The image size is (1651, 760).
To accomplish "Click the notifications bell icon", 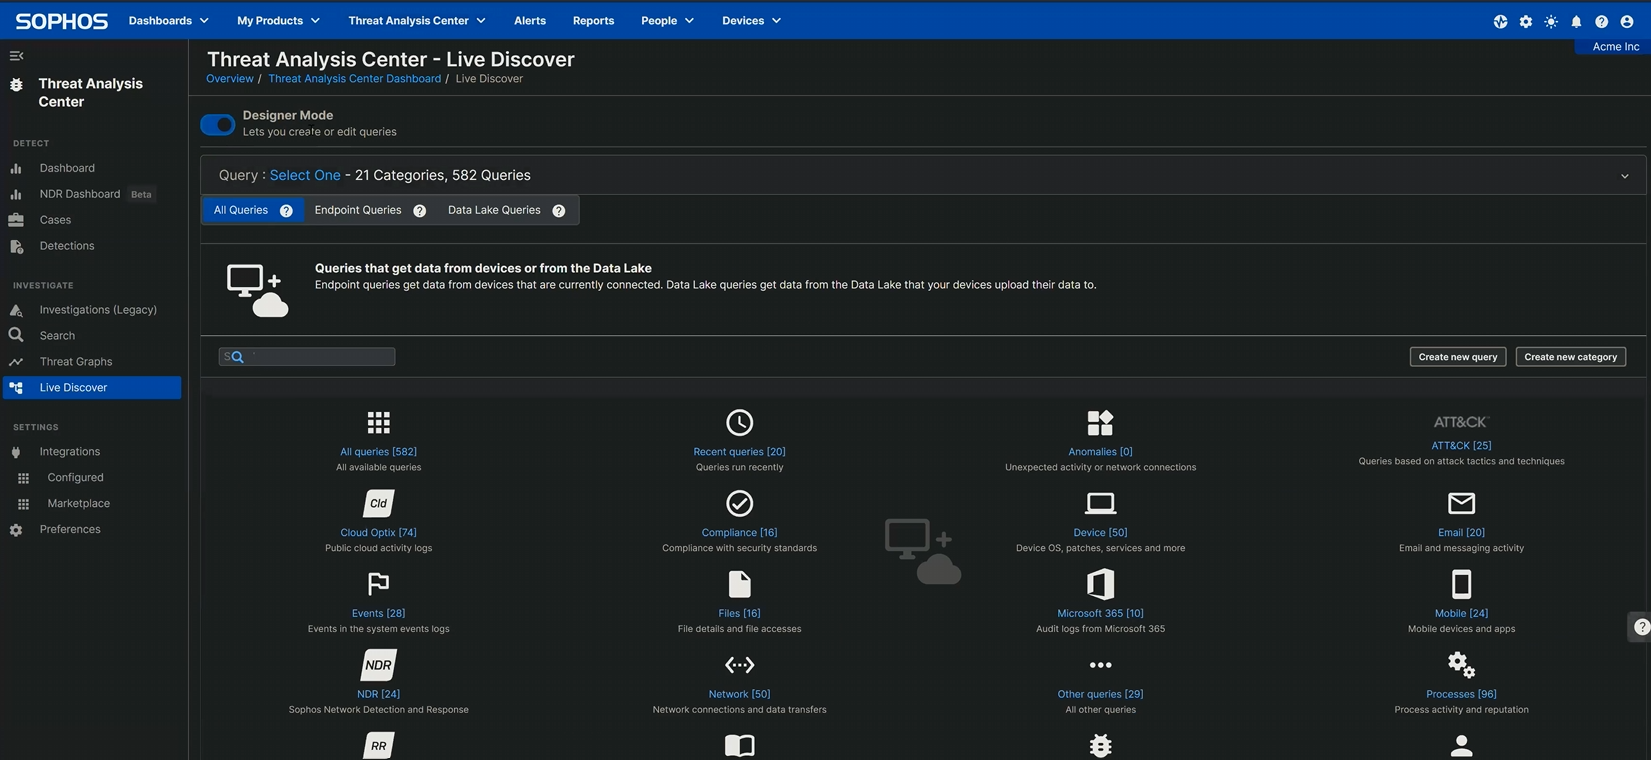I will click(x=1576, y=21).
